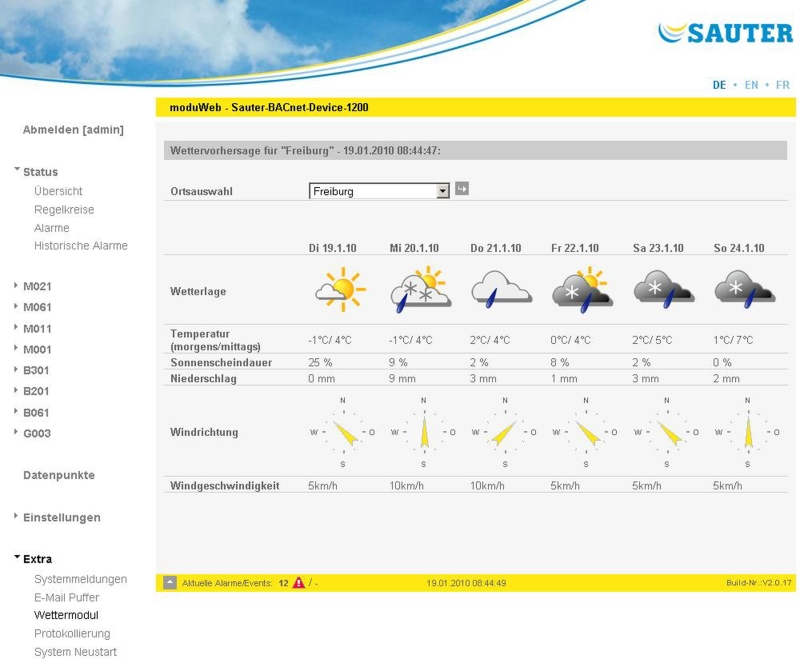Click the footer timestamp 19.01.2010 08:44:49
Image resolution: width=800 pixels, height=663 pixels.
(466, 583)
